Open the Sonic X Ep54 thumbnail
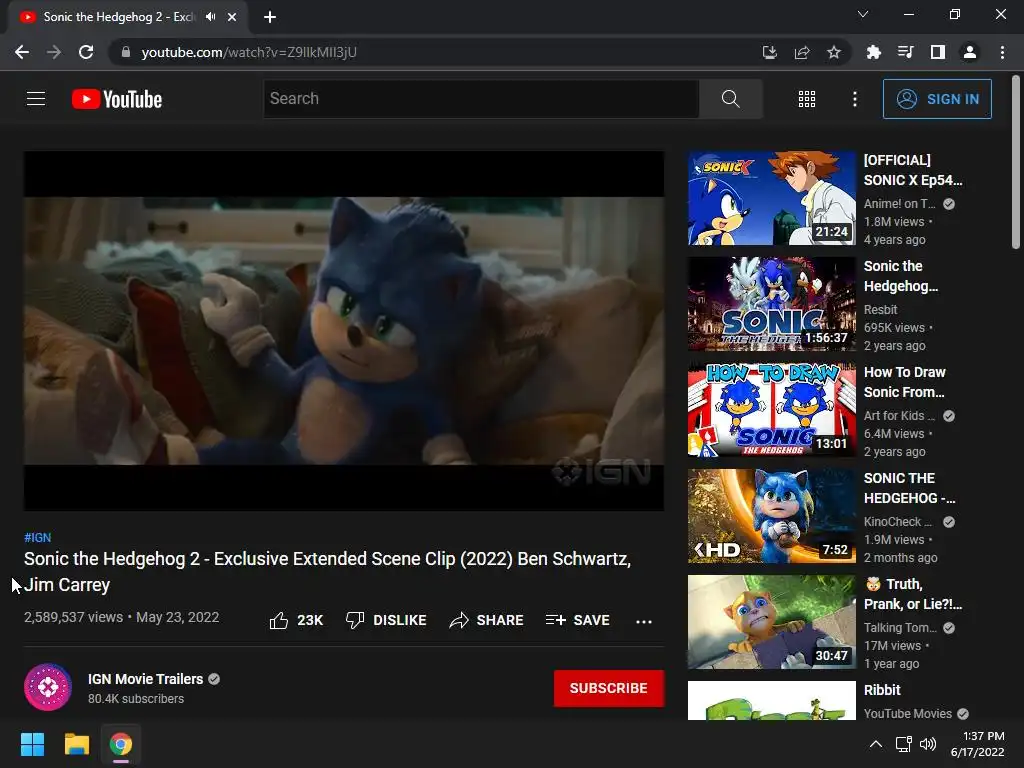This screenshot has height=768, width=1024. tap(772, 199)
